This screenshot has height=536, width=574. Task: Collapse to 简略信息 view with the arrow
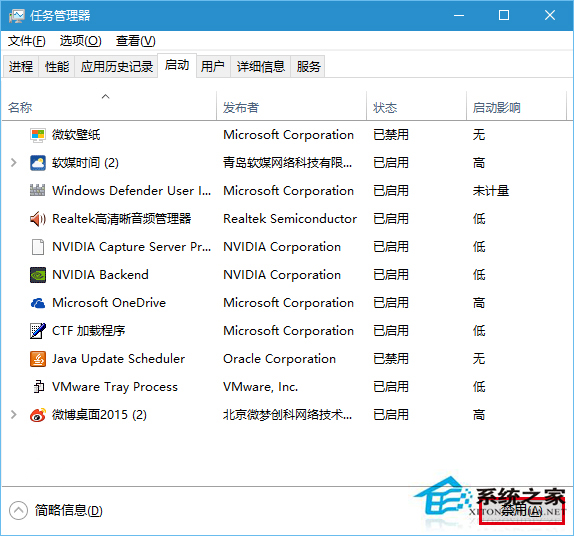coord(18,510)
